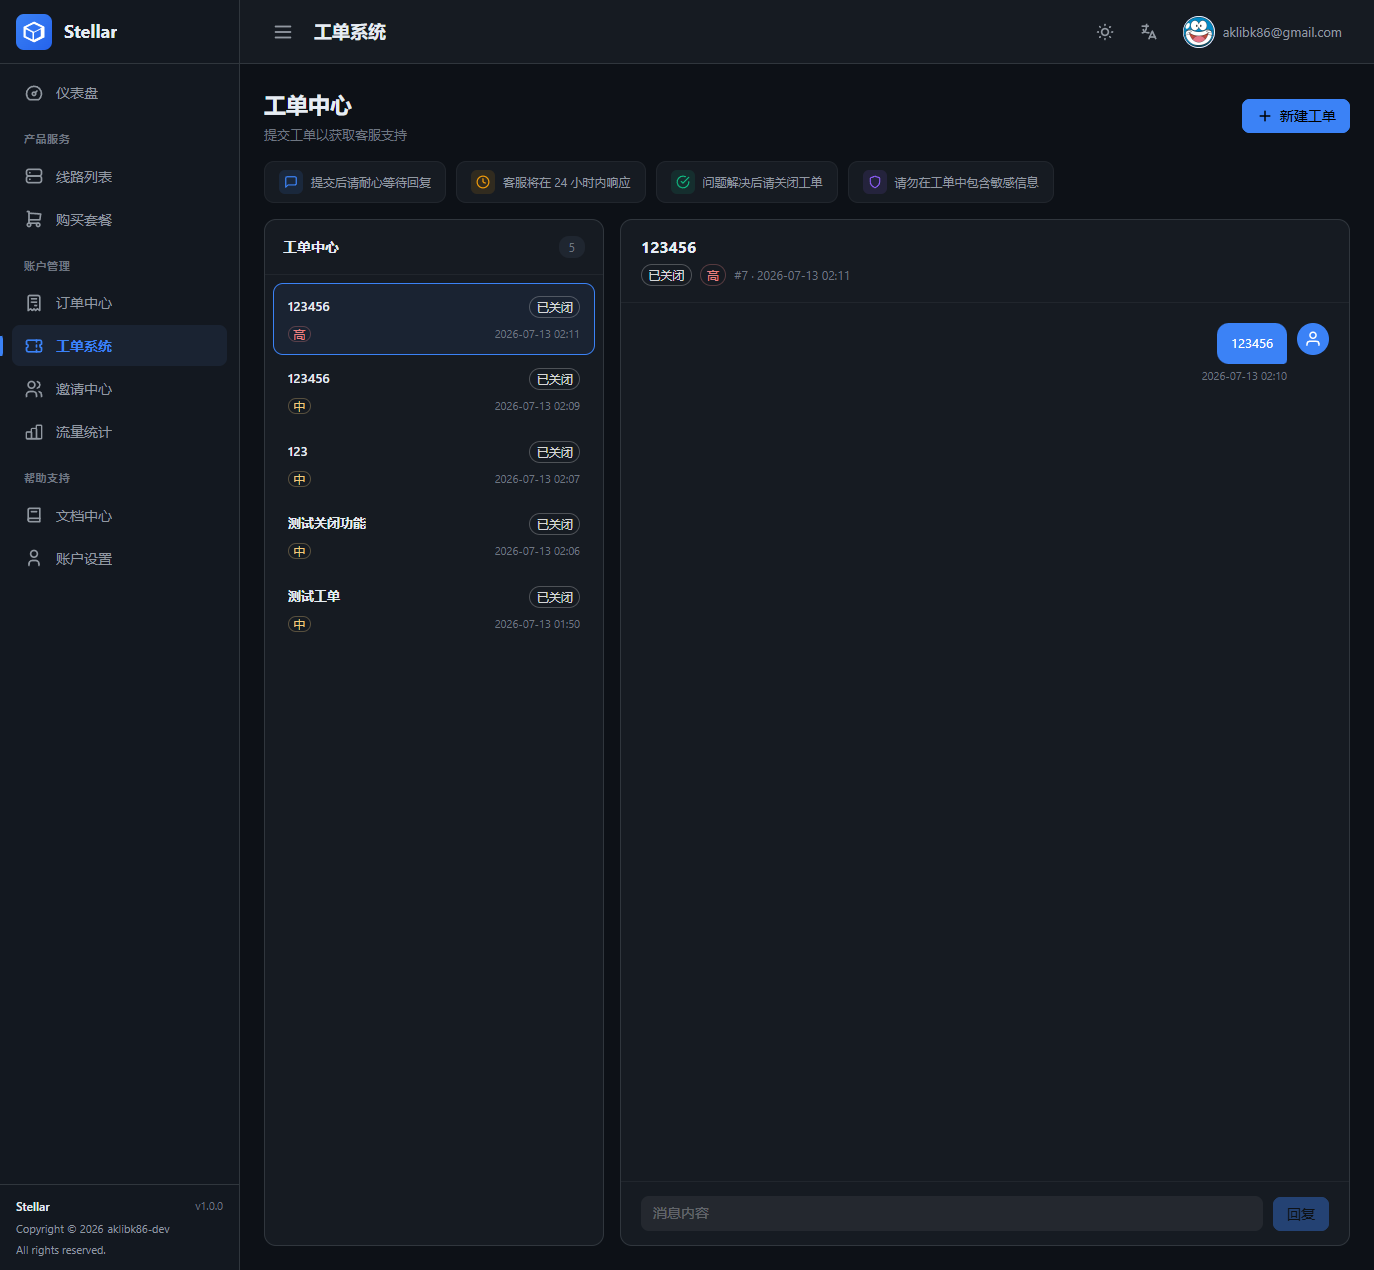Viewport: 1374px width, 1270px height.
Task: Click the 购买套餐 shopping cart icon
Action: [x=34, y=219]
